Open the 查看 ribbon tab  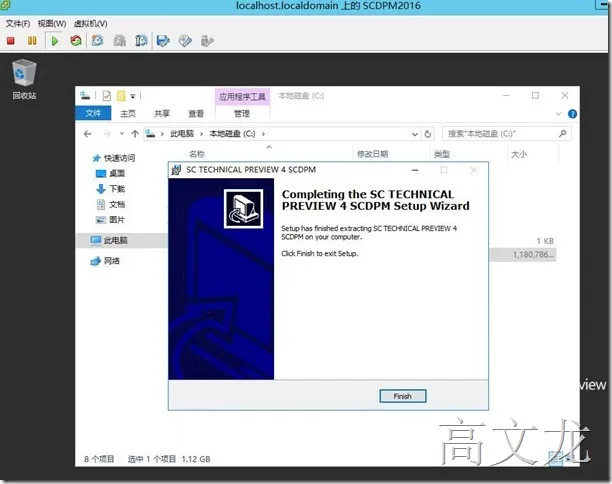click(x=196, y=114)
